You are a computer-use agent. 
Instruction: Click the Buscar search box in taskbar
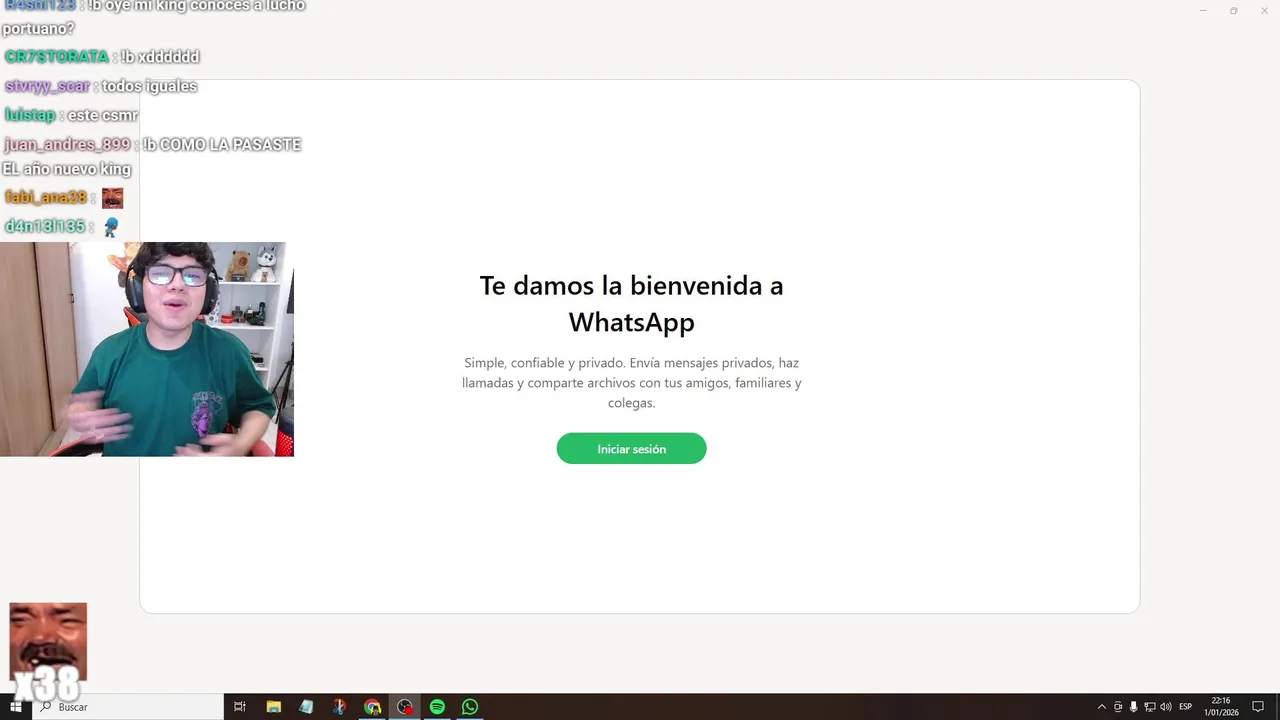(128, 707)
